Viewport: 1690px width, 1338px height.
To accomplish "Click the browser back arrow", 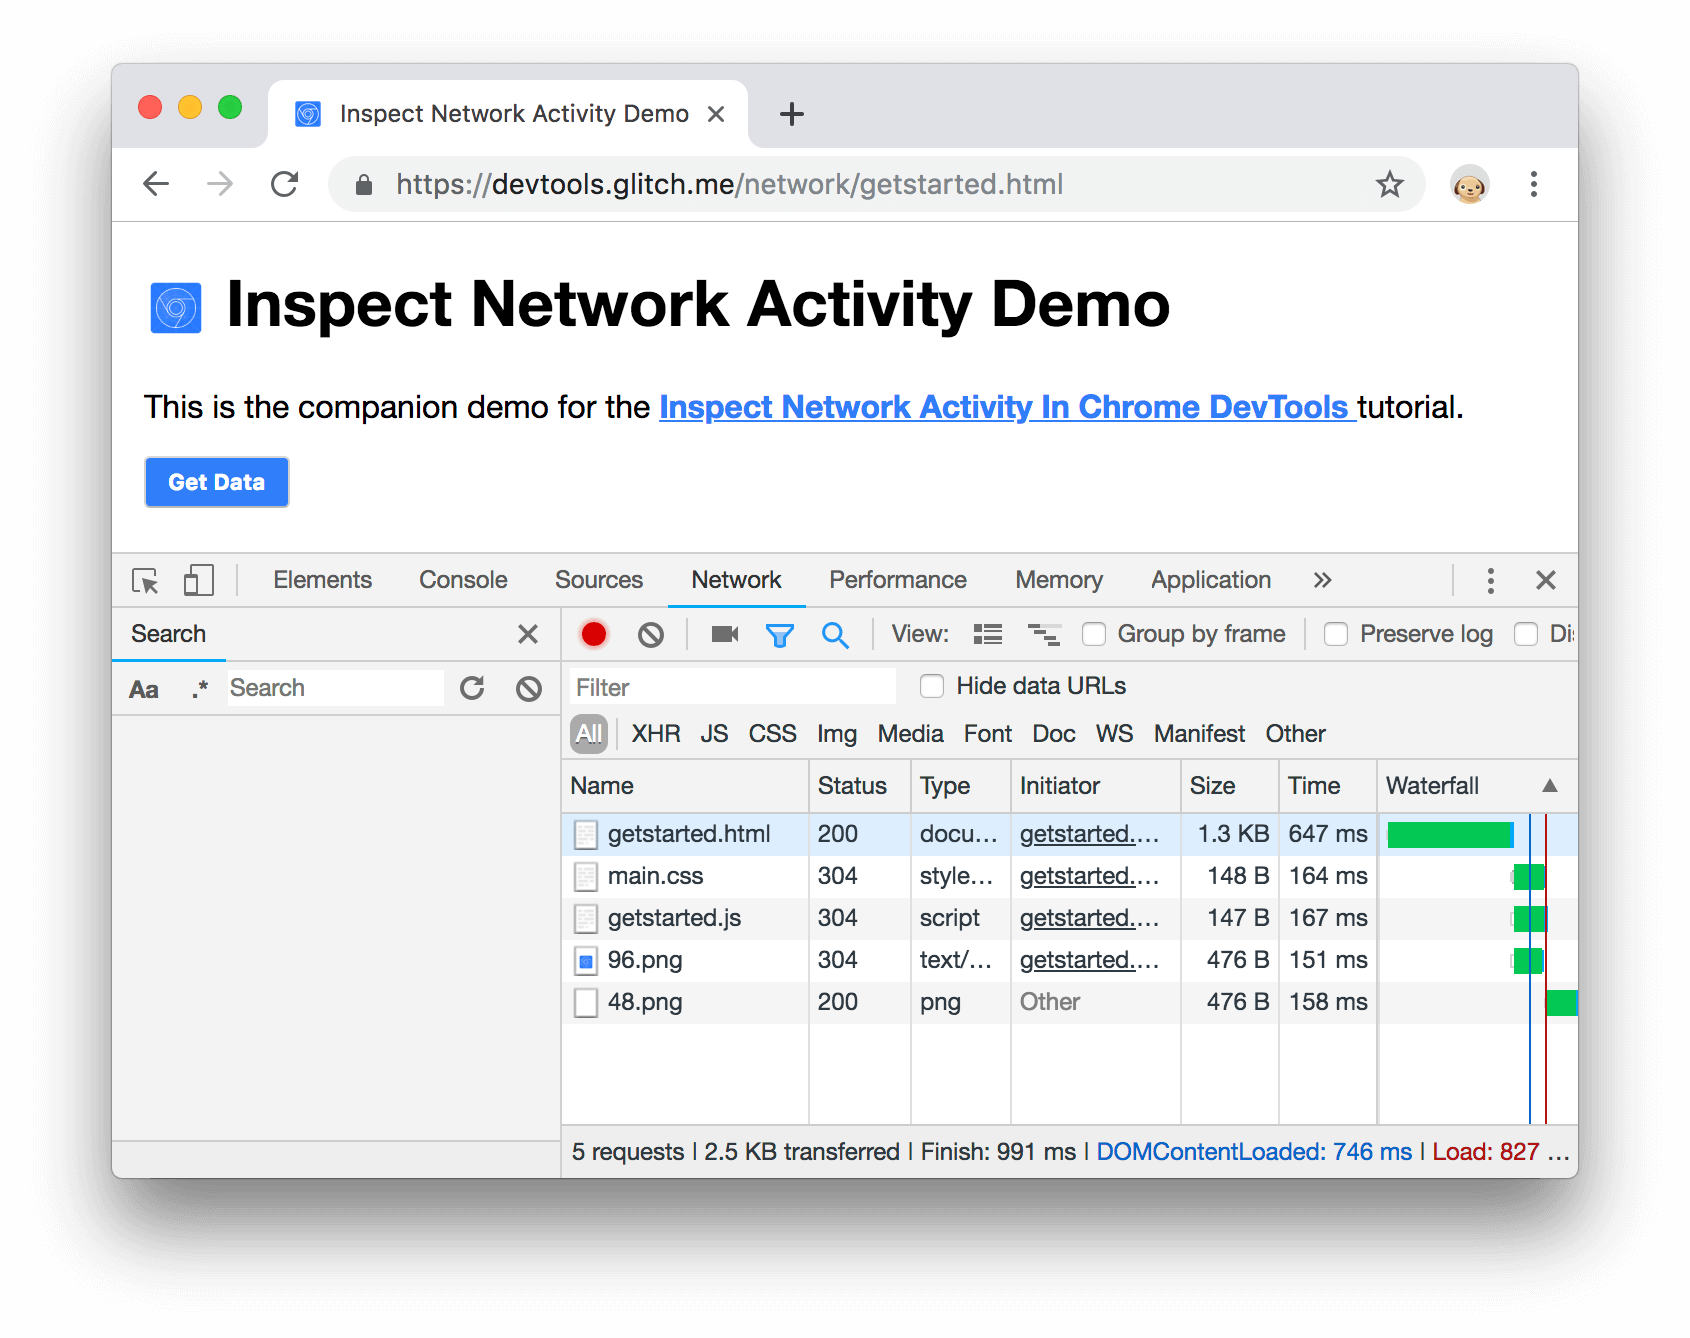I will 156,184.
